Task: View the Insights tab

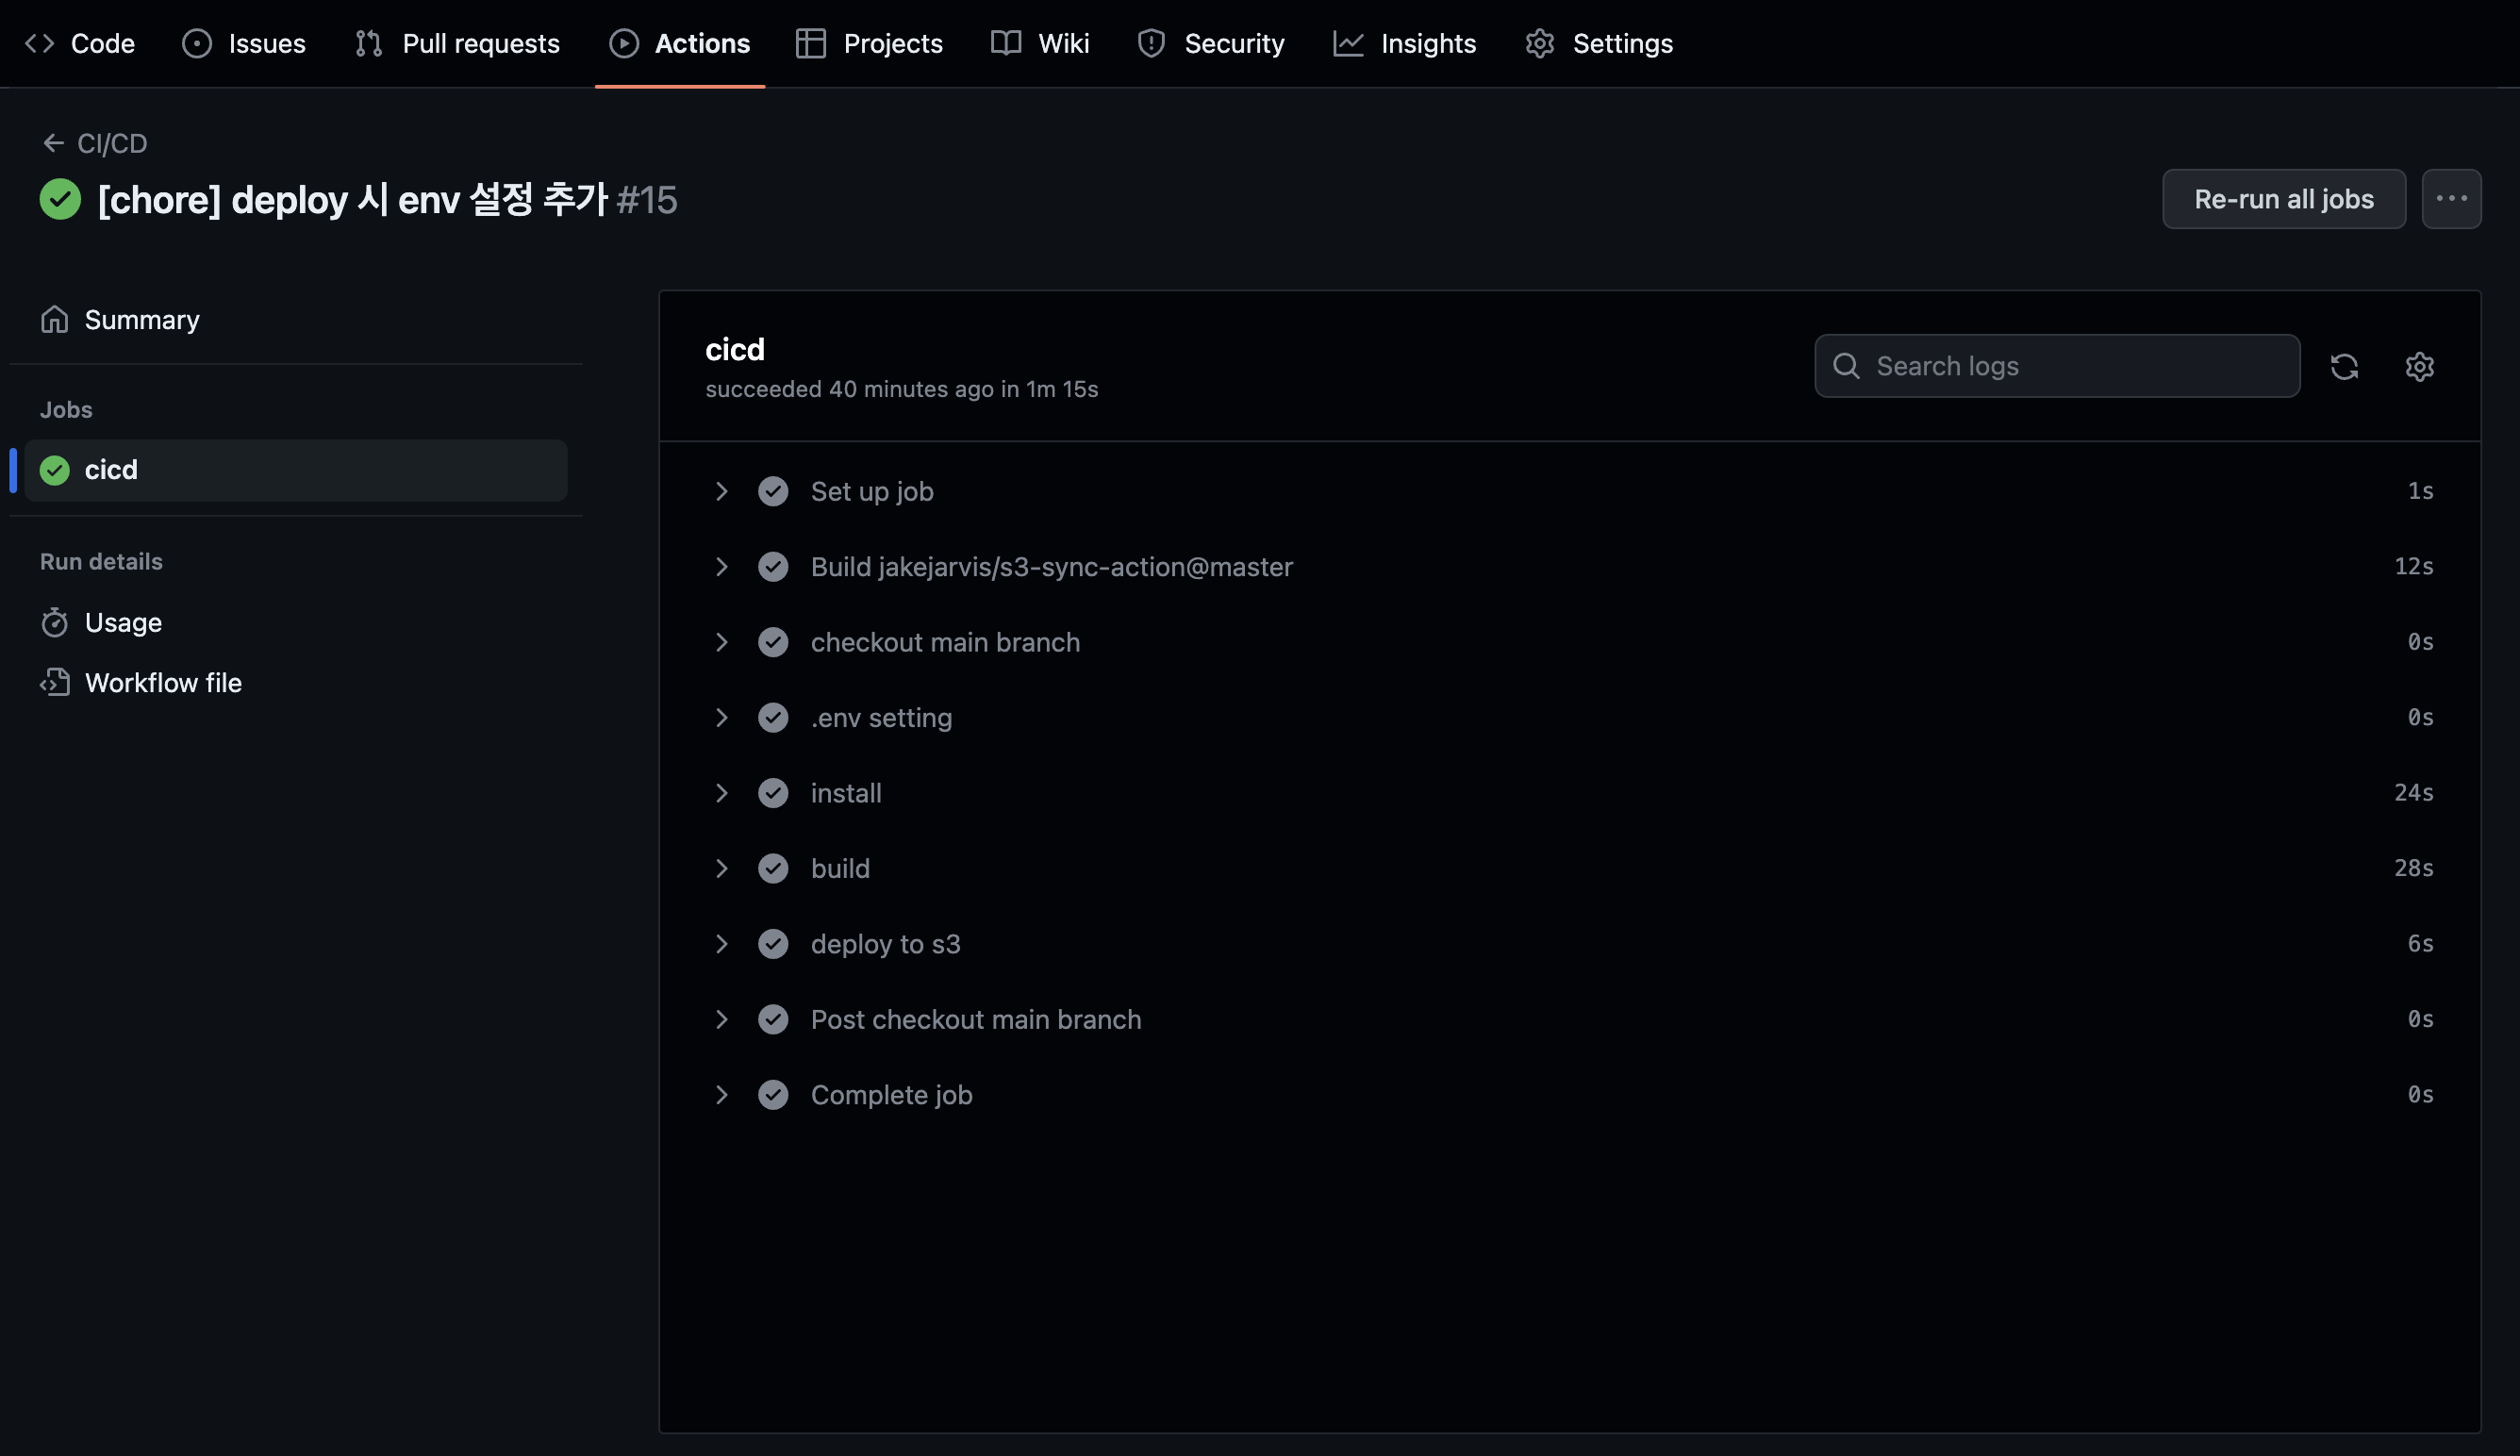Action: click(1405, 43)
